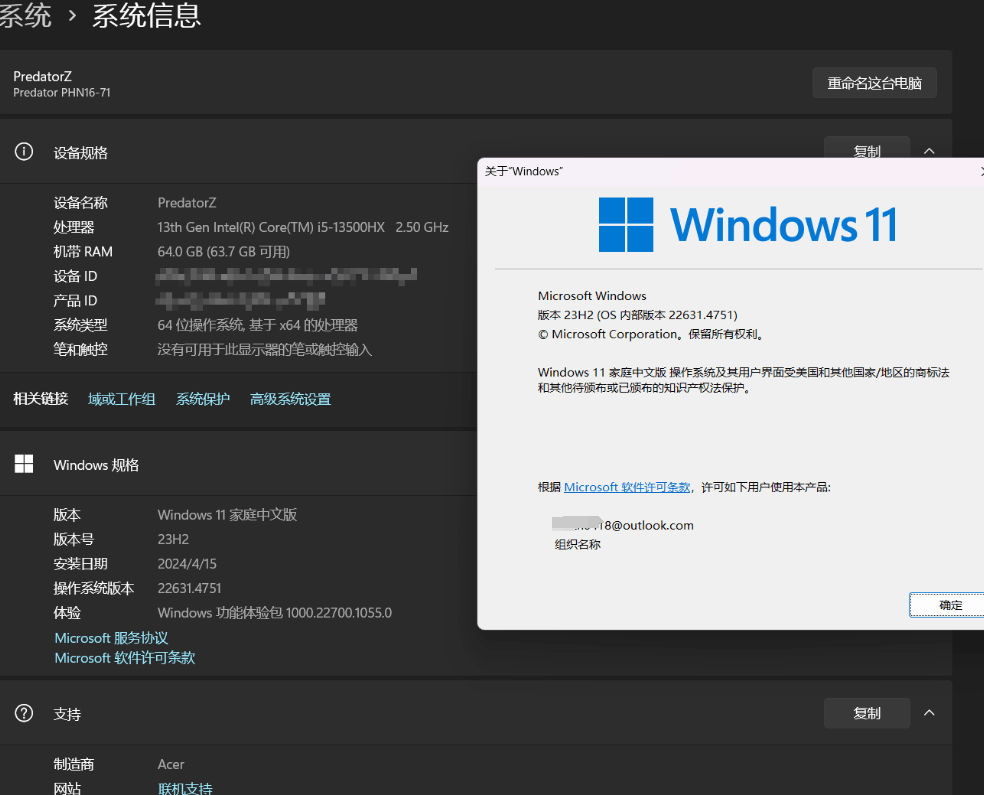Click the outlook.com email in About dialog

tap(623, 525)
